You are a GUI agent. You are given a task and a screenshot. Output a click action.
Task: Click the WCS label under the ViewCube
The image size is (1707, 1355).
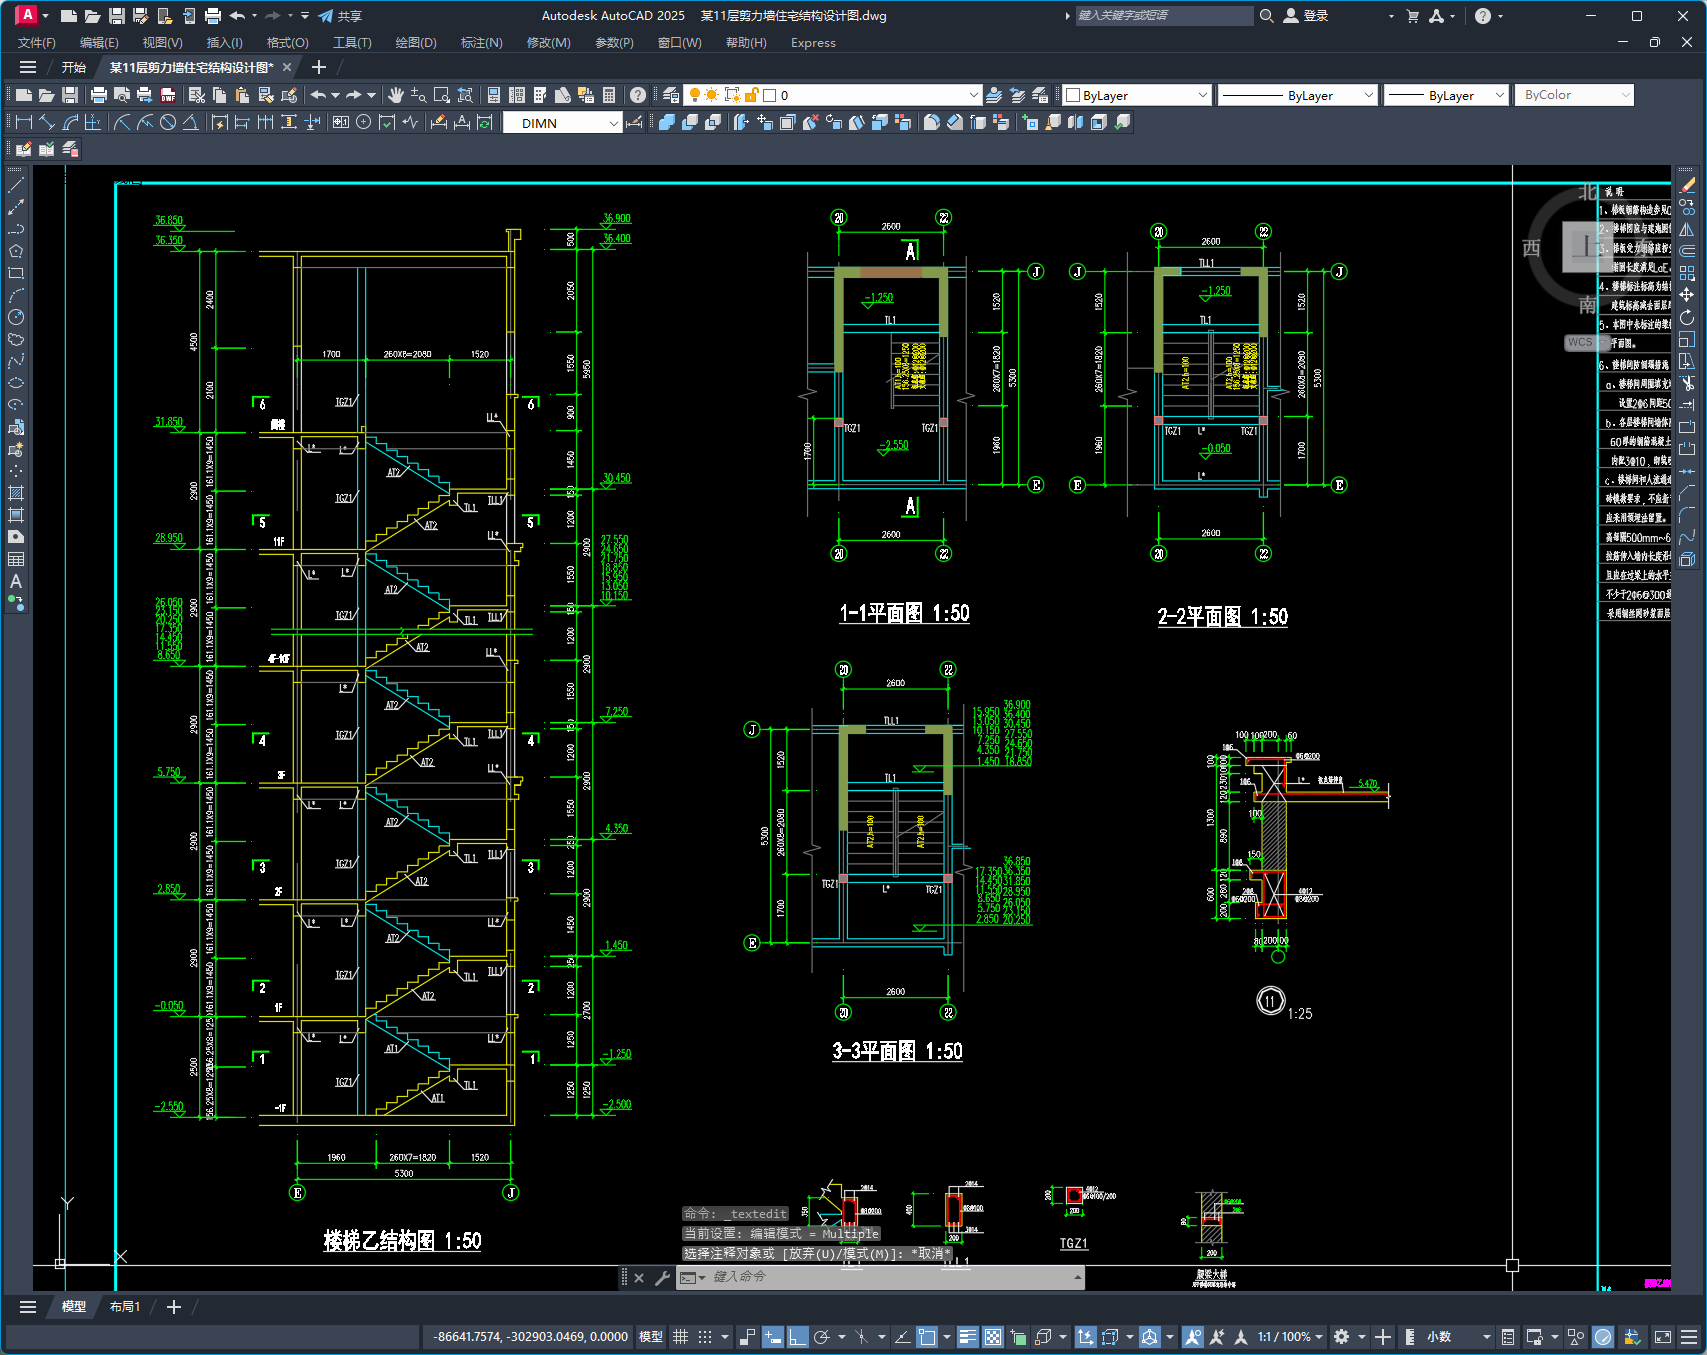[x=1580, y=342]
